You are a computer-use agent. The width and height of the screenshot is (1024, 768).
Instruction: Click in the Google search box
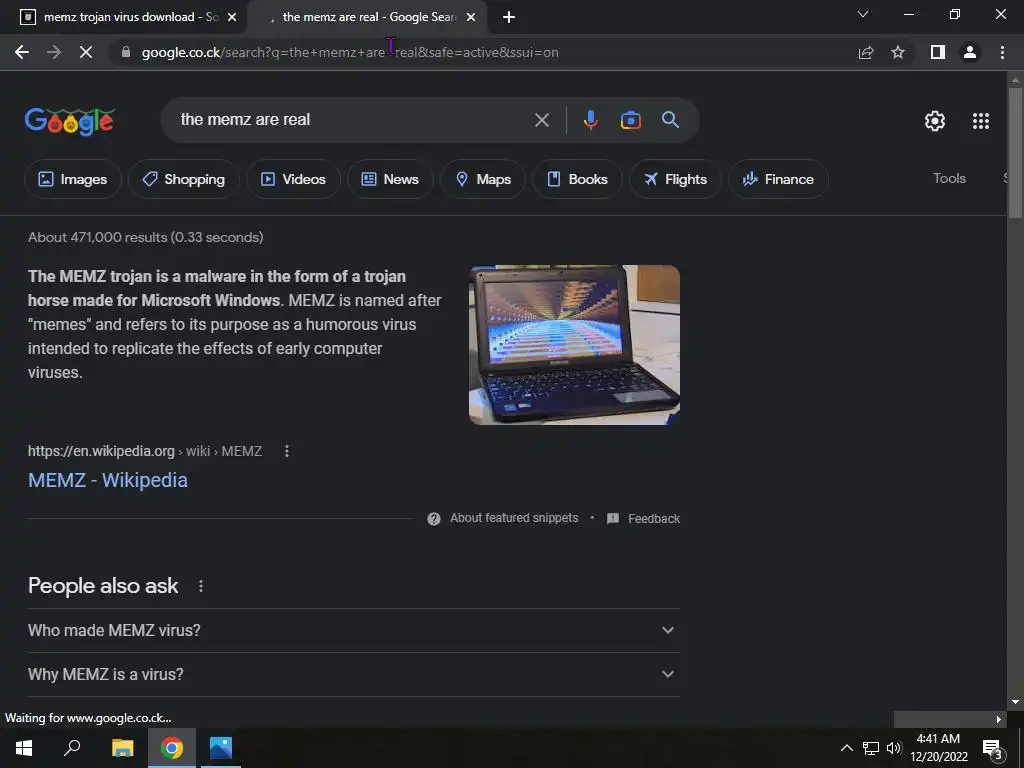pos(353,120)
